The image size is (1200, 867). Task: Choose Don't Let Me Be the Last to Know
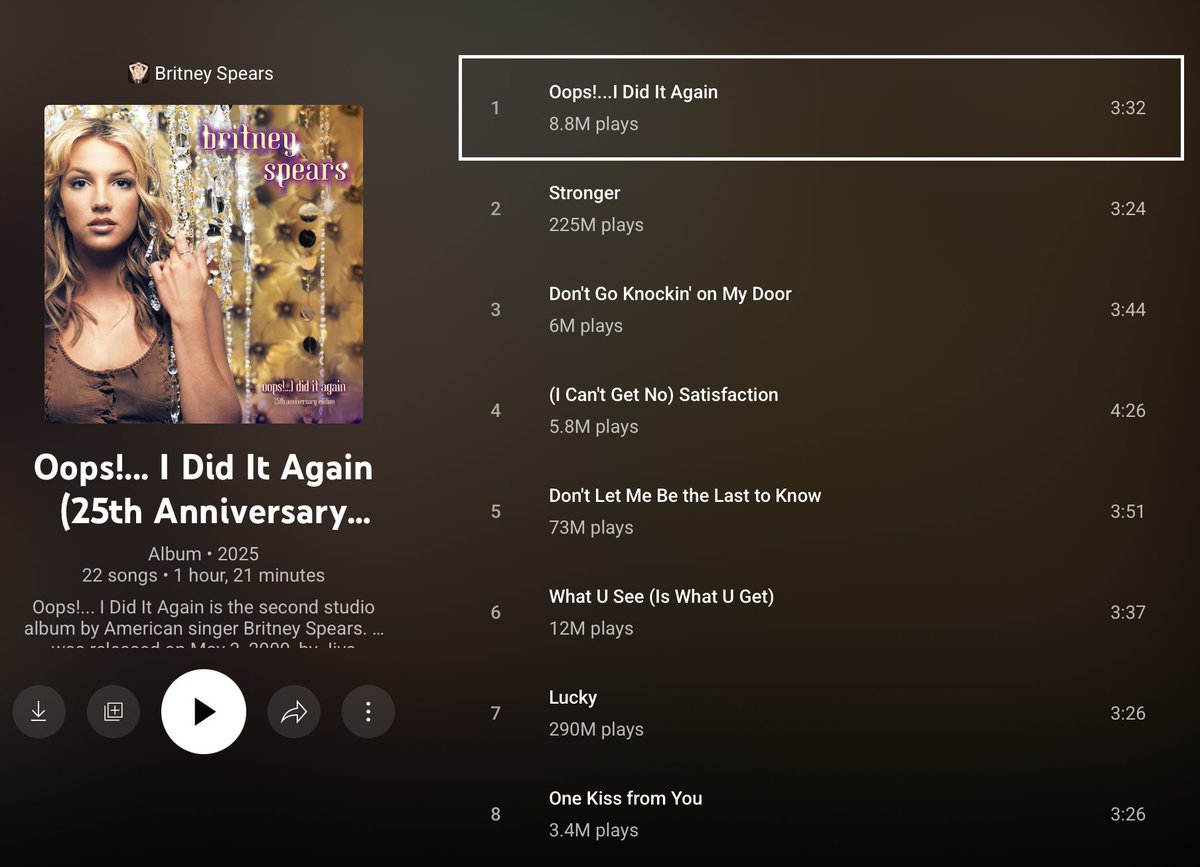pos(821,512)
